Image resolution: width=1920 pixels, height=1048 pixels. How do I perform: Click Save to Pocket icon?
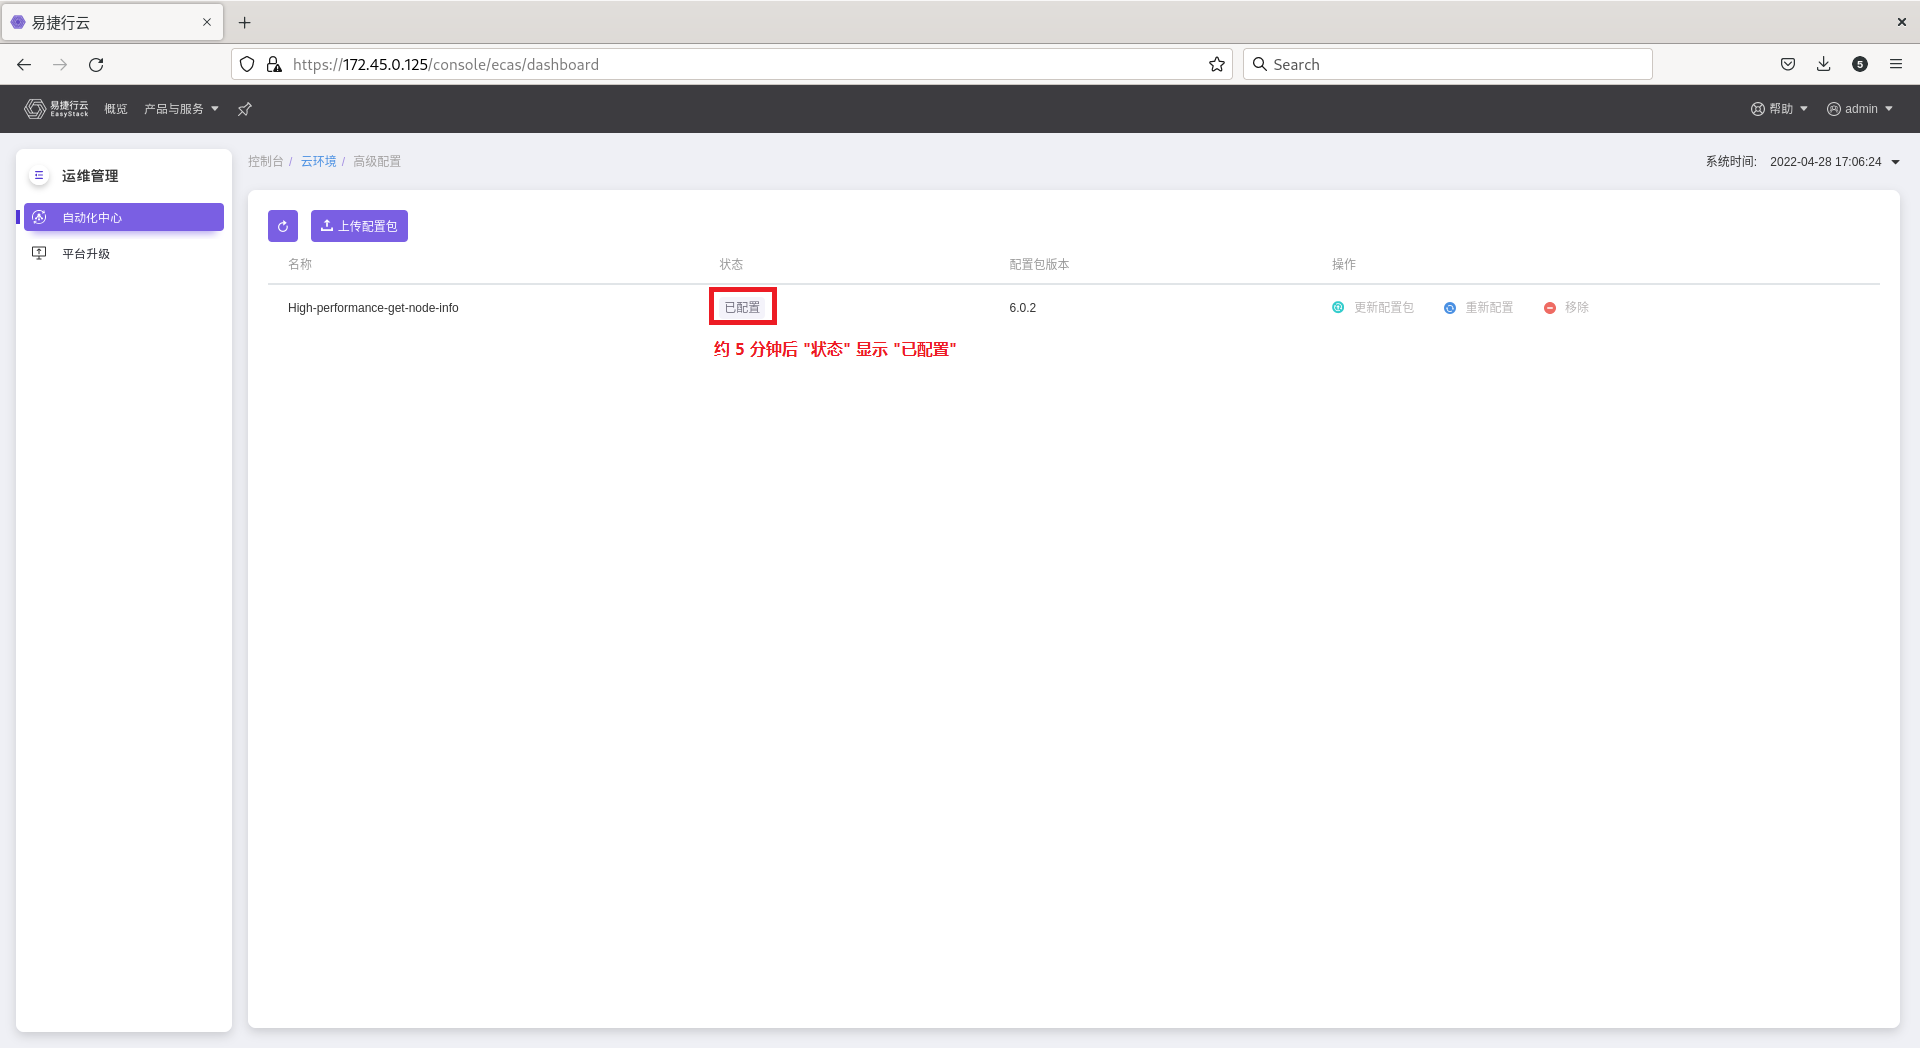1788,64
